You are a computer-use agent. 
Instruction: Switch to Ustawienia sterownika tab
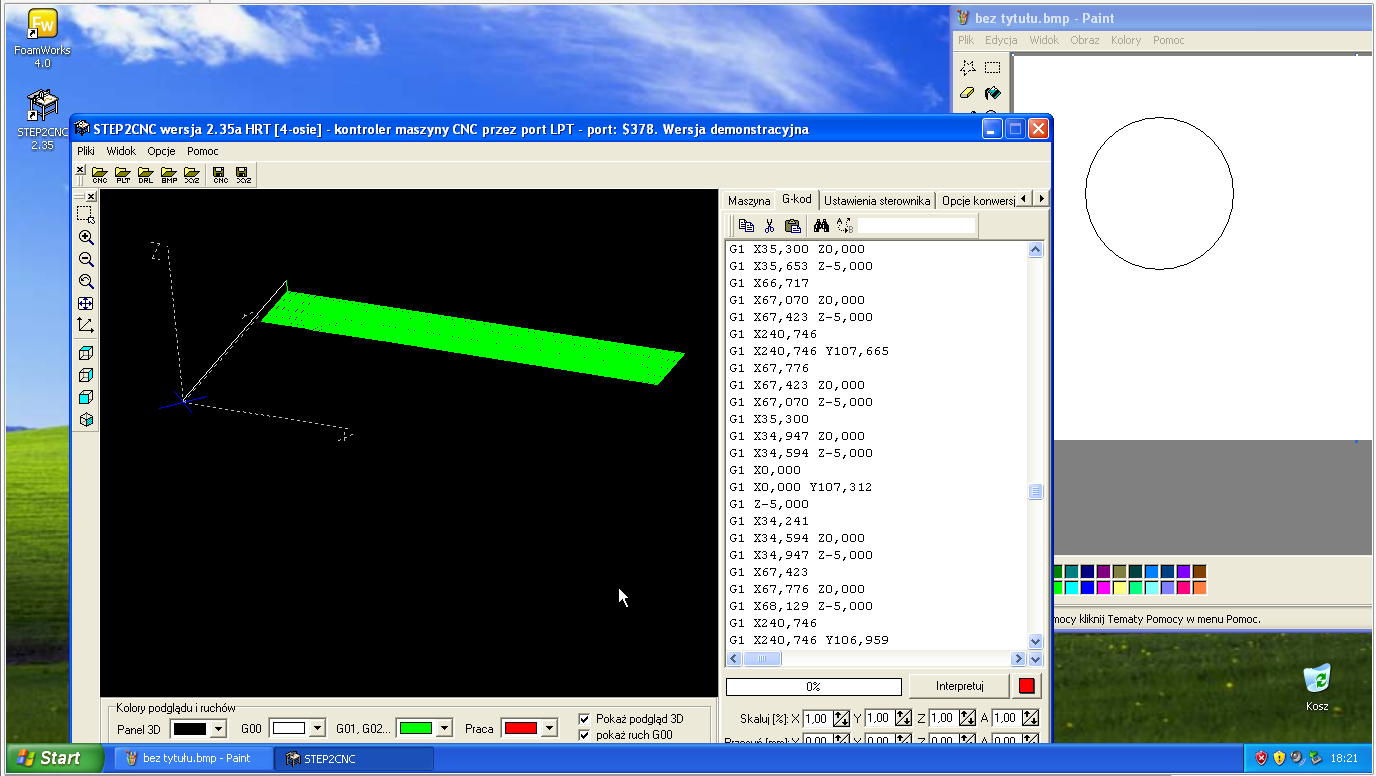coord(877,201)
